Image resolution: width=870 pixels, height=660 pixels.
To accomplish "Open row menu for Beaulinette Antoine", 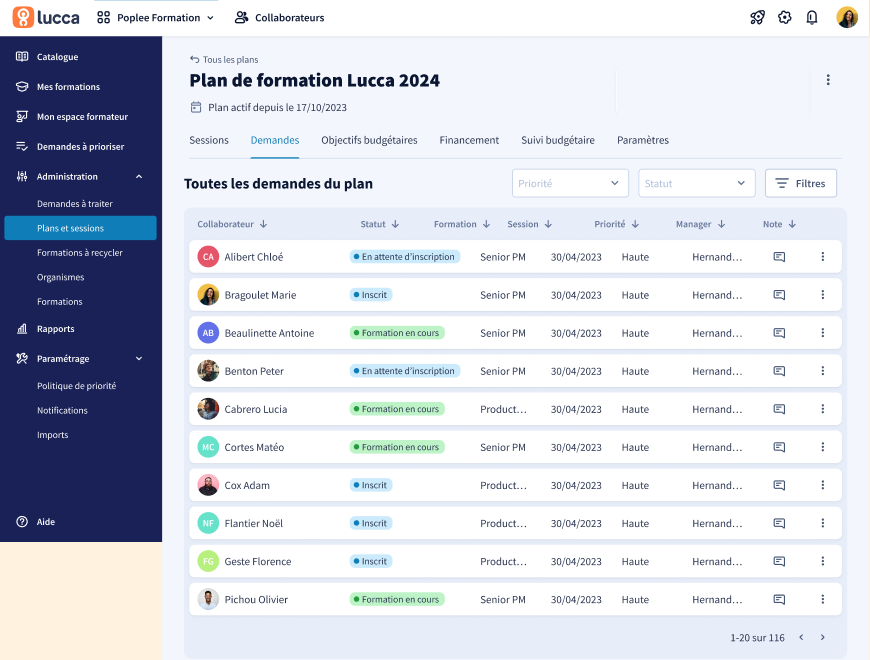I will 823,333.
